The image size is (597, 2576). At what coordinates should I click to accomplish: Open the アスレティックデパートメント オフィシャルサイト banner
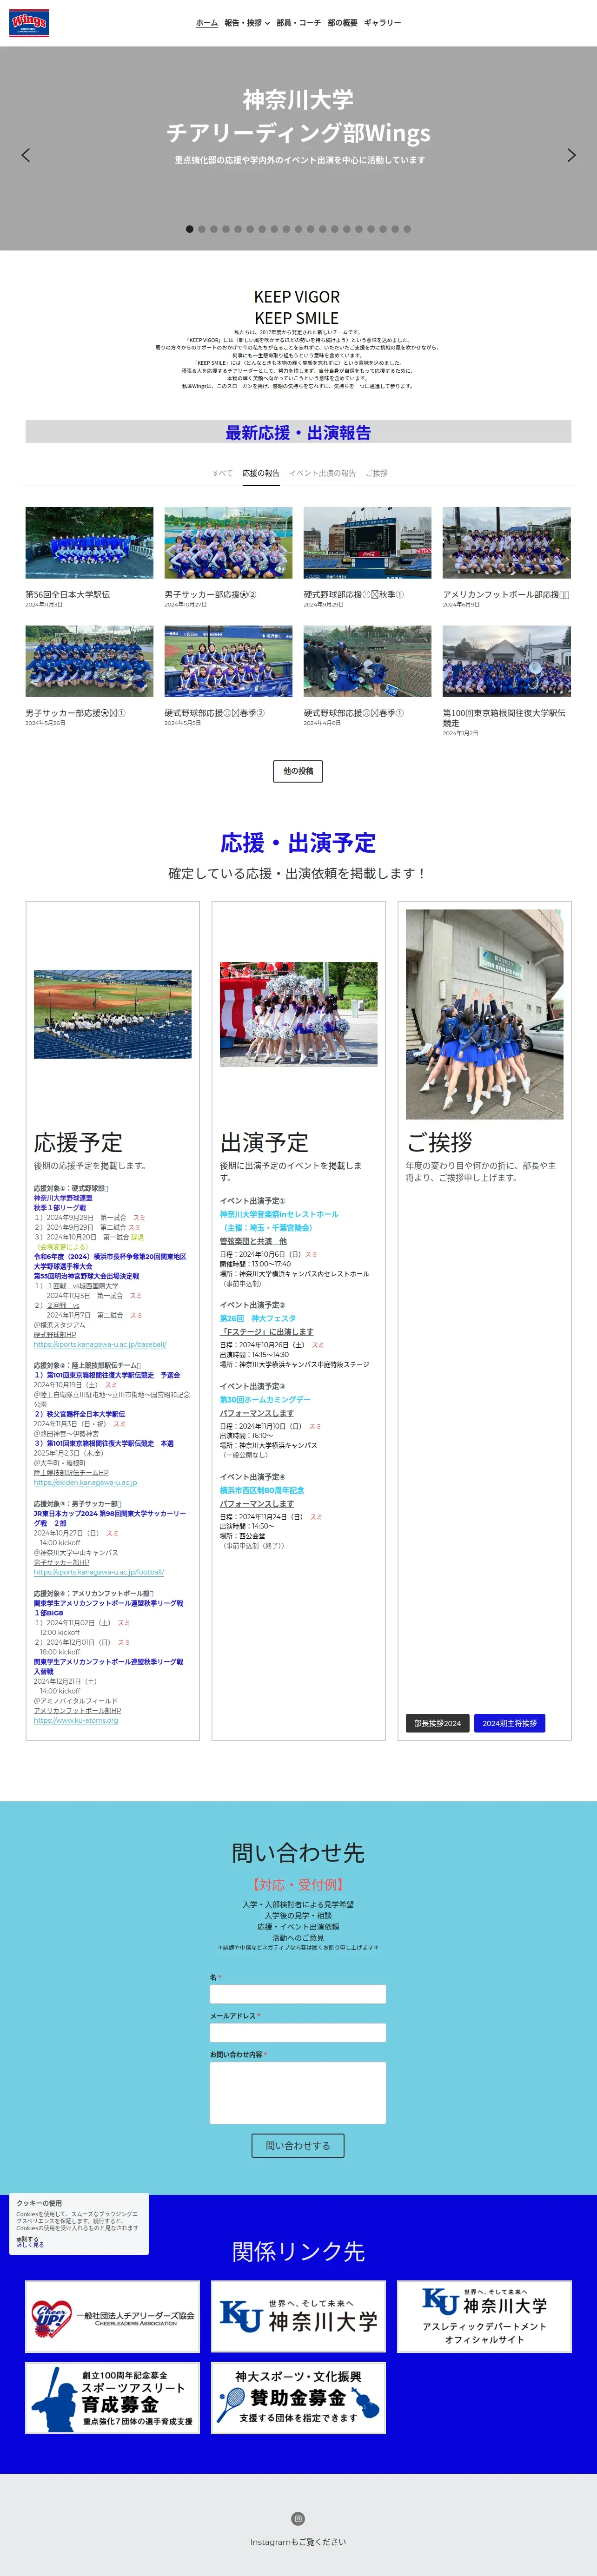click(484, 2316)
